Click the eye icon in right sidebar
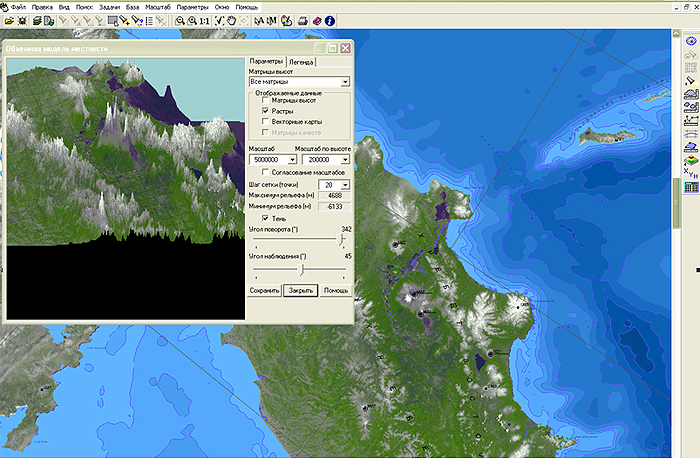This screenshot has width=700, height=459. [690, 41]
